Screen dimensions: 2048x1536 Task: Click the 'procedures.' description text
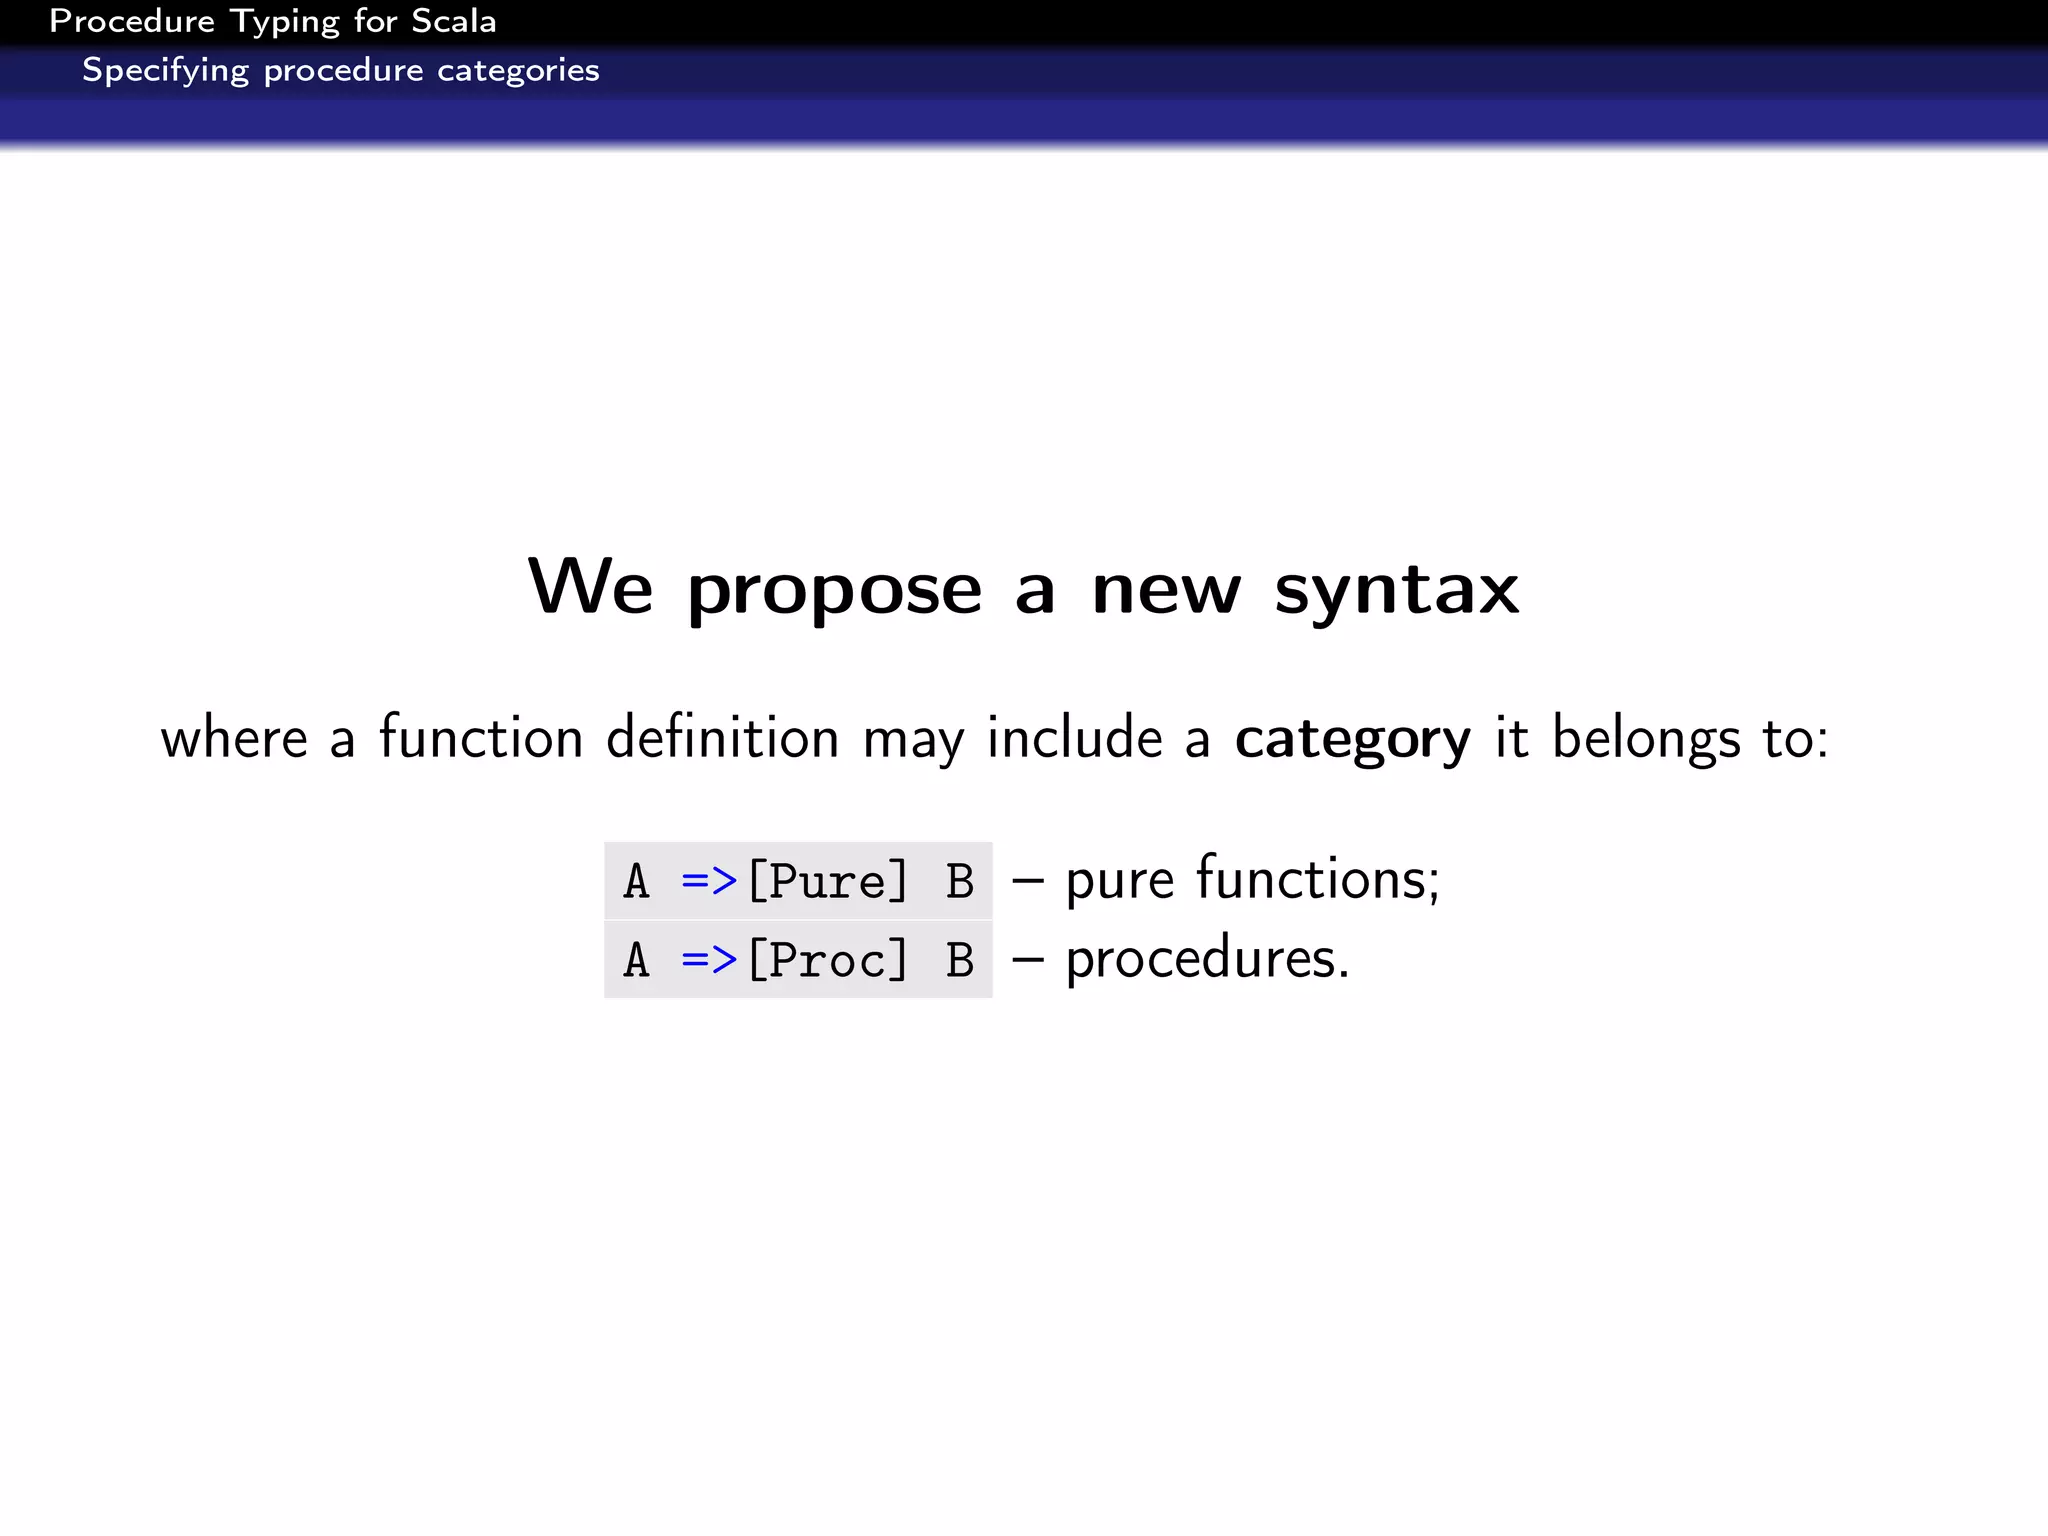pyautogui.click(x=1207, y=959)
